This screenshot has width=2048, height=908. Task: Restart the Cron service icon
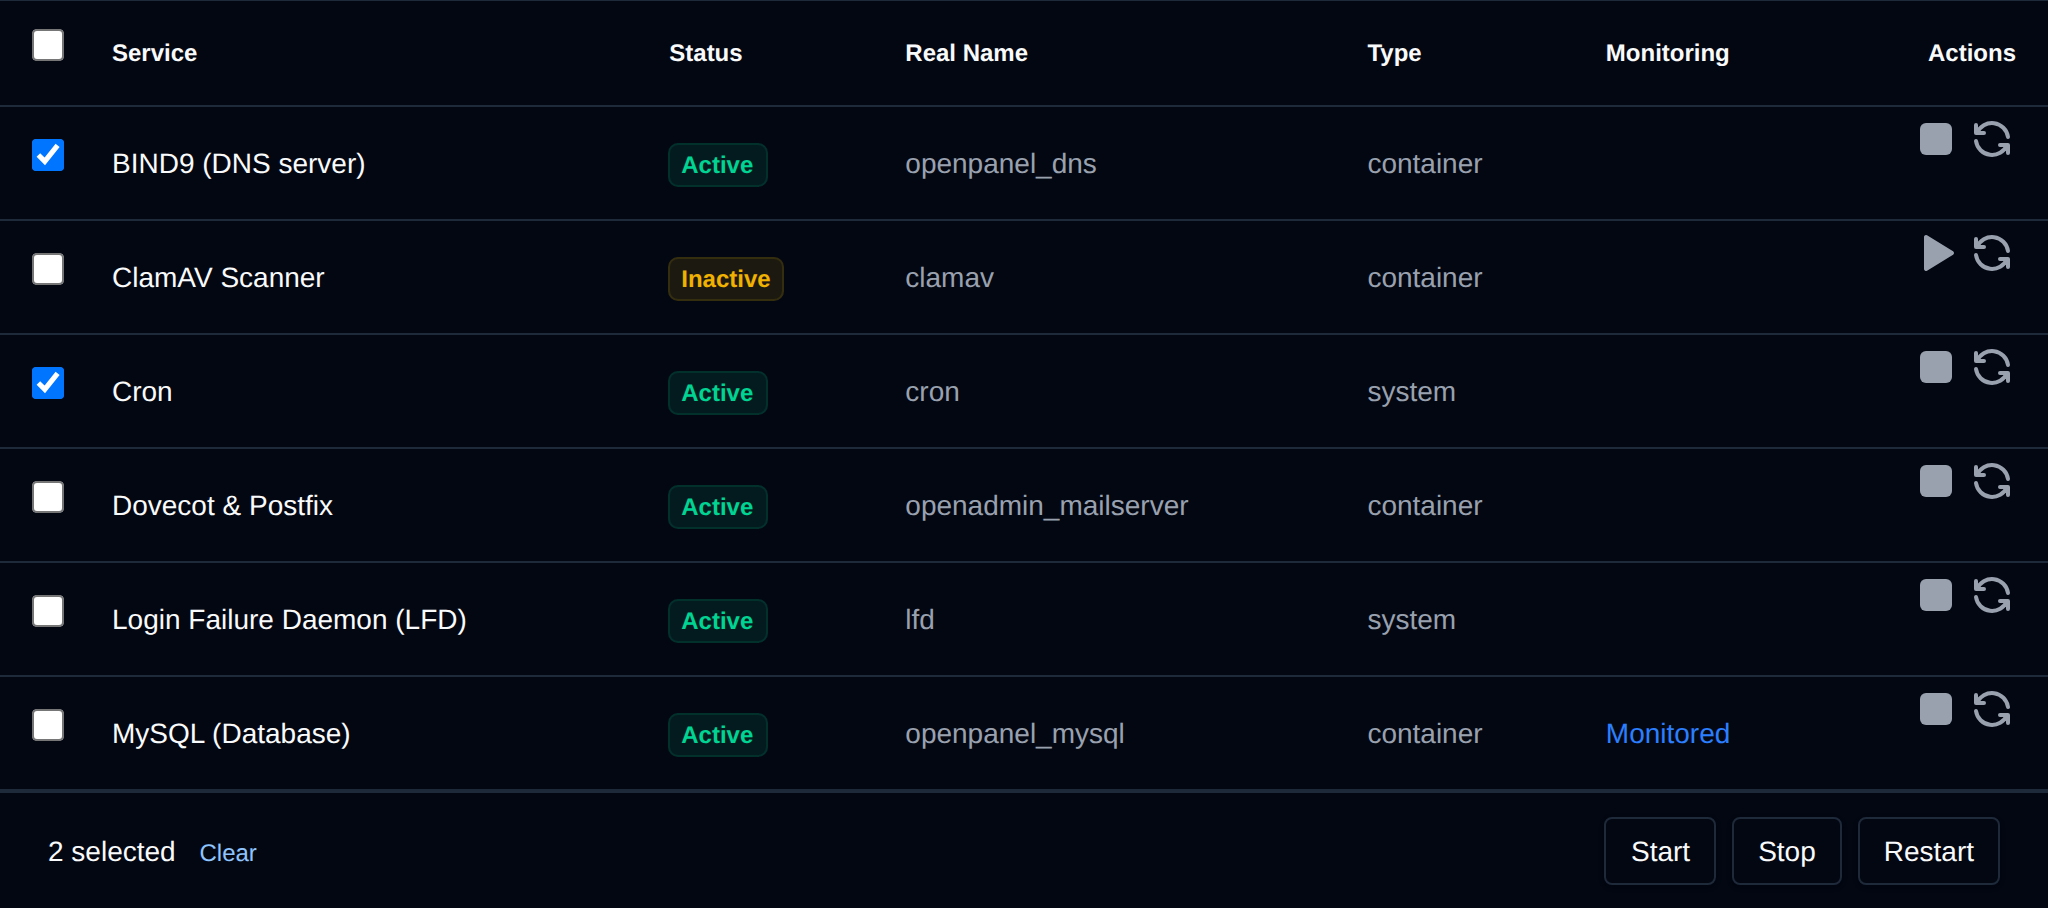[x=1991, y=367]
